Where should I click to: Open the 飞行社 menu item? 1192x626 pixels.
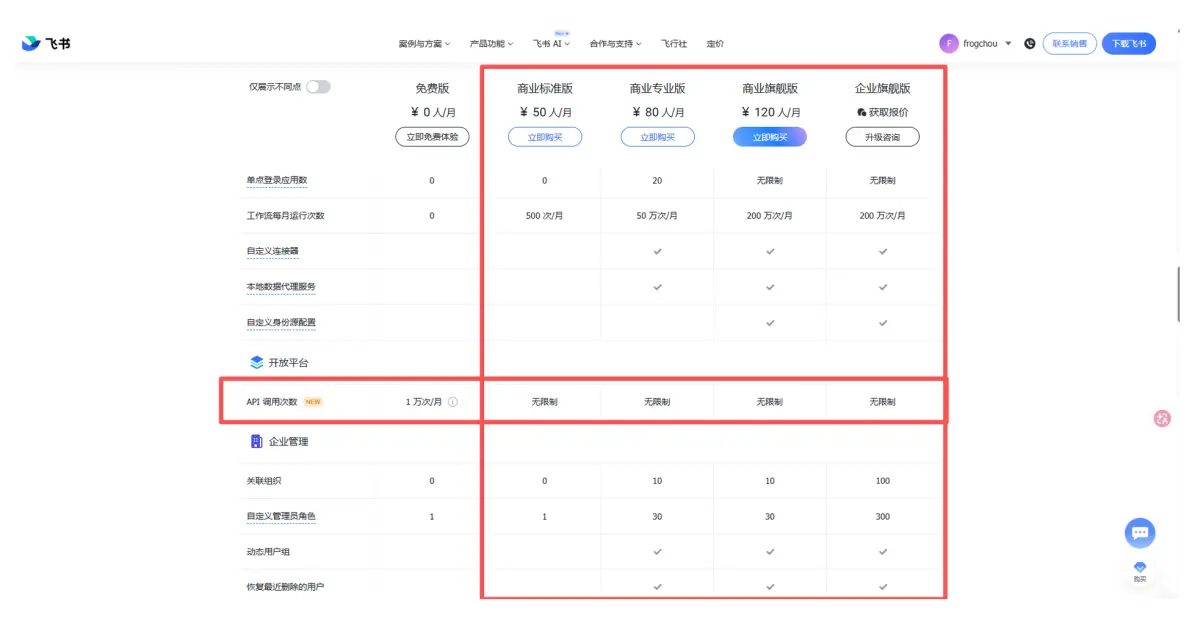point(674,44)
